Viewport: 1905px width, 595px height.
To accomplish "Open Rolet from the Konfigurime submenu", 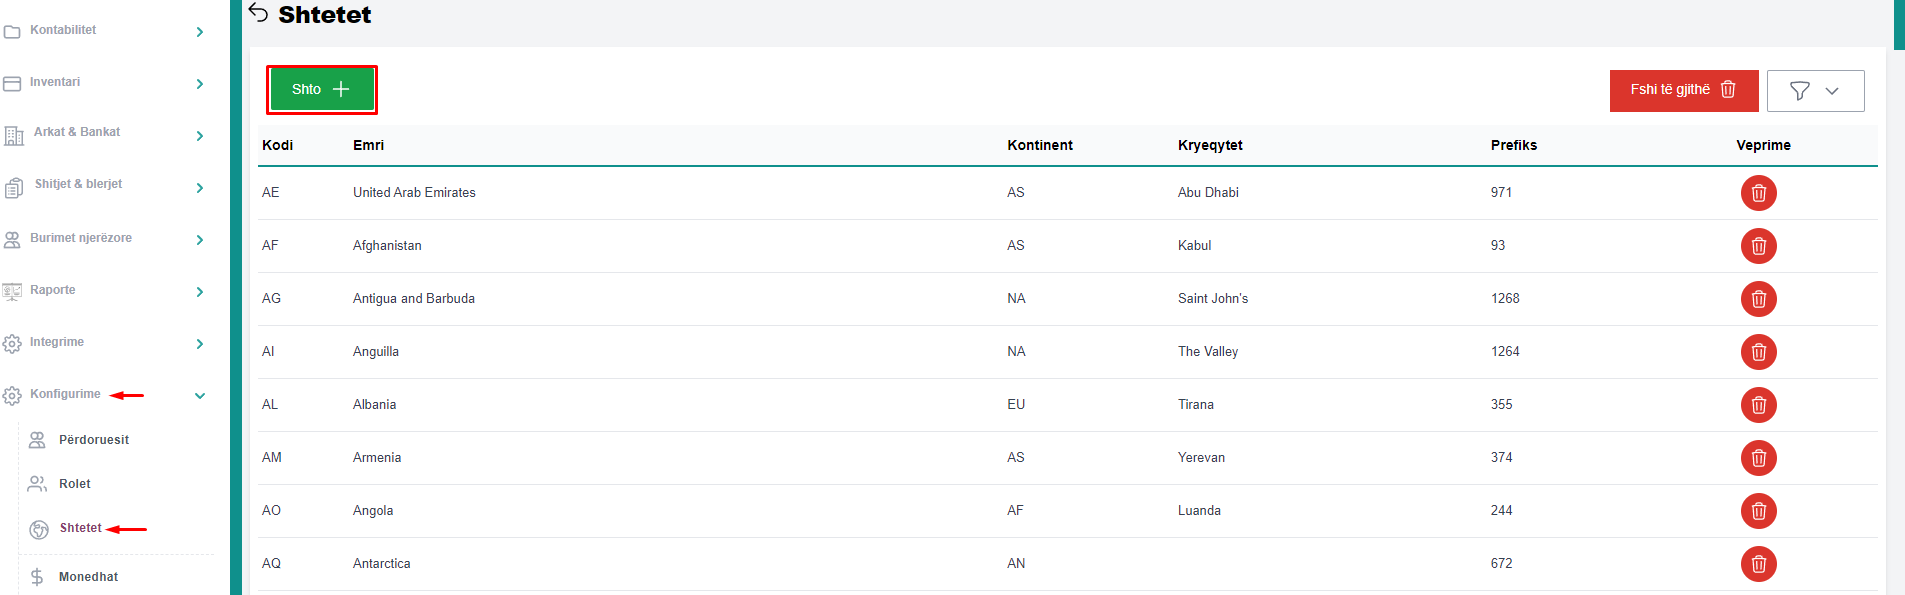I will point(74,484).
